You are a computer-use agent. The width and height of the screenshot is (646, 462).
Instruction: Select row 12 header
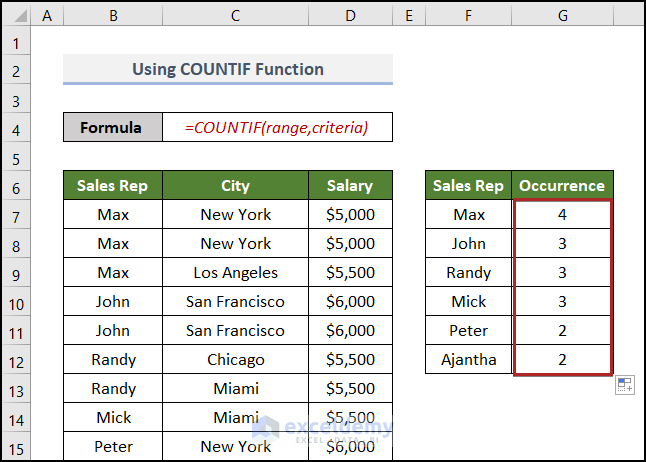[16, 359]
